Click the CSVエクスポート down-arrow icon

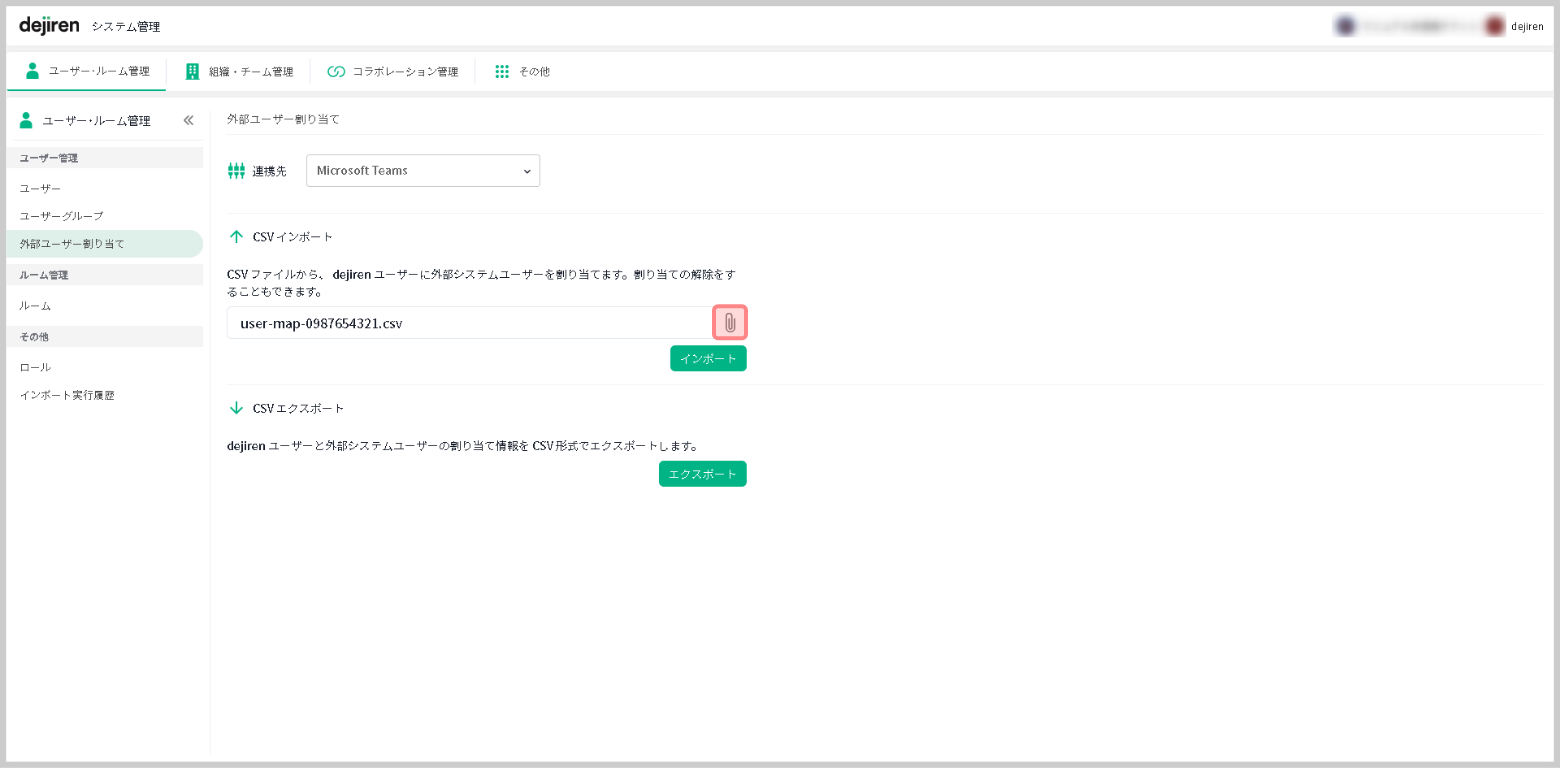point(236,408)
